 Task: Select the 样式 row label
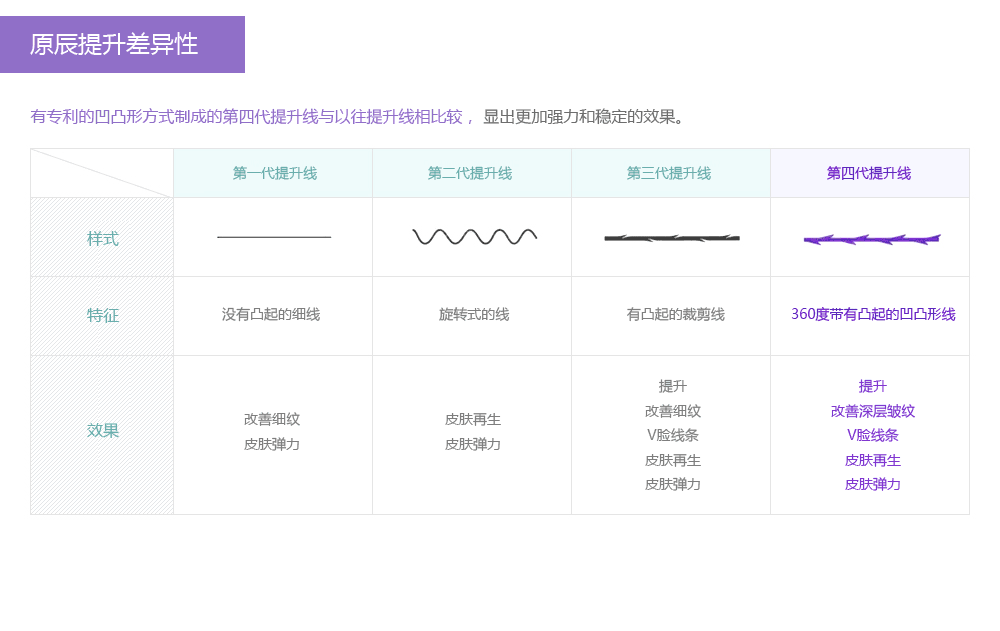pos(100,237)
